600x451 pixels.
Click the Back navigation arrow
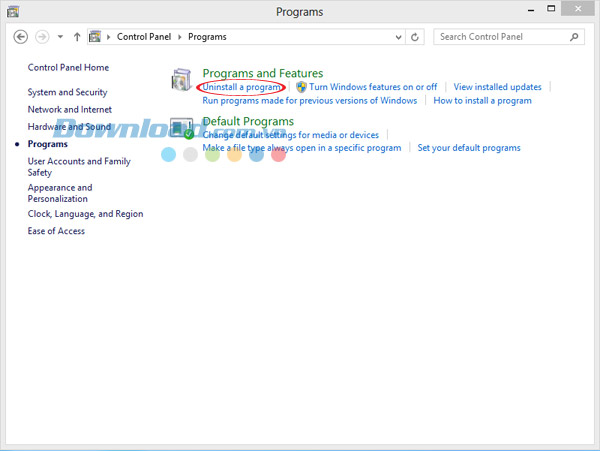coord(21,37)
